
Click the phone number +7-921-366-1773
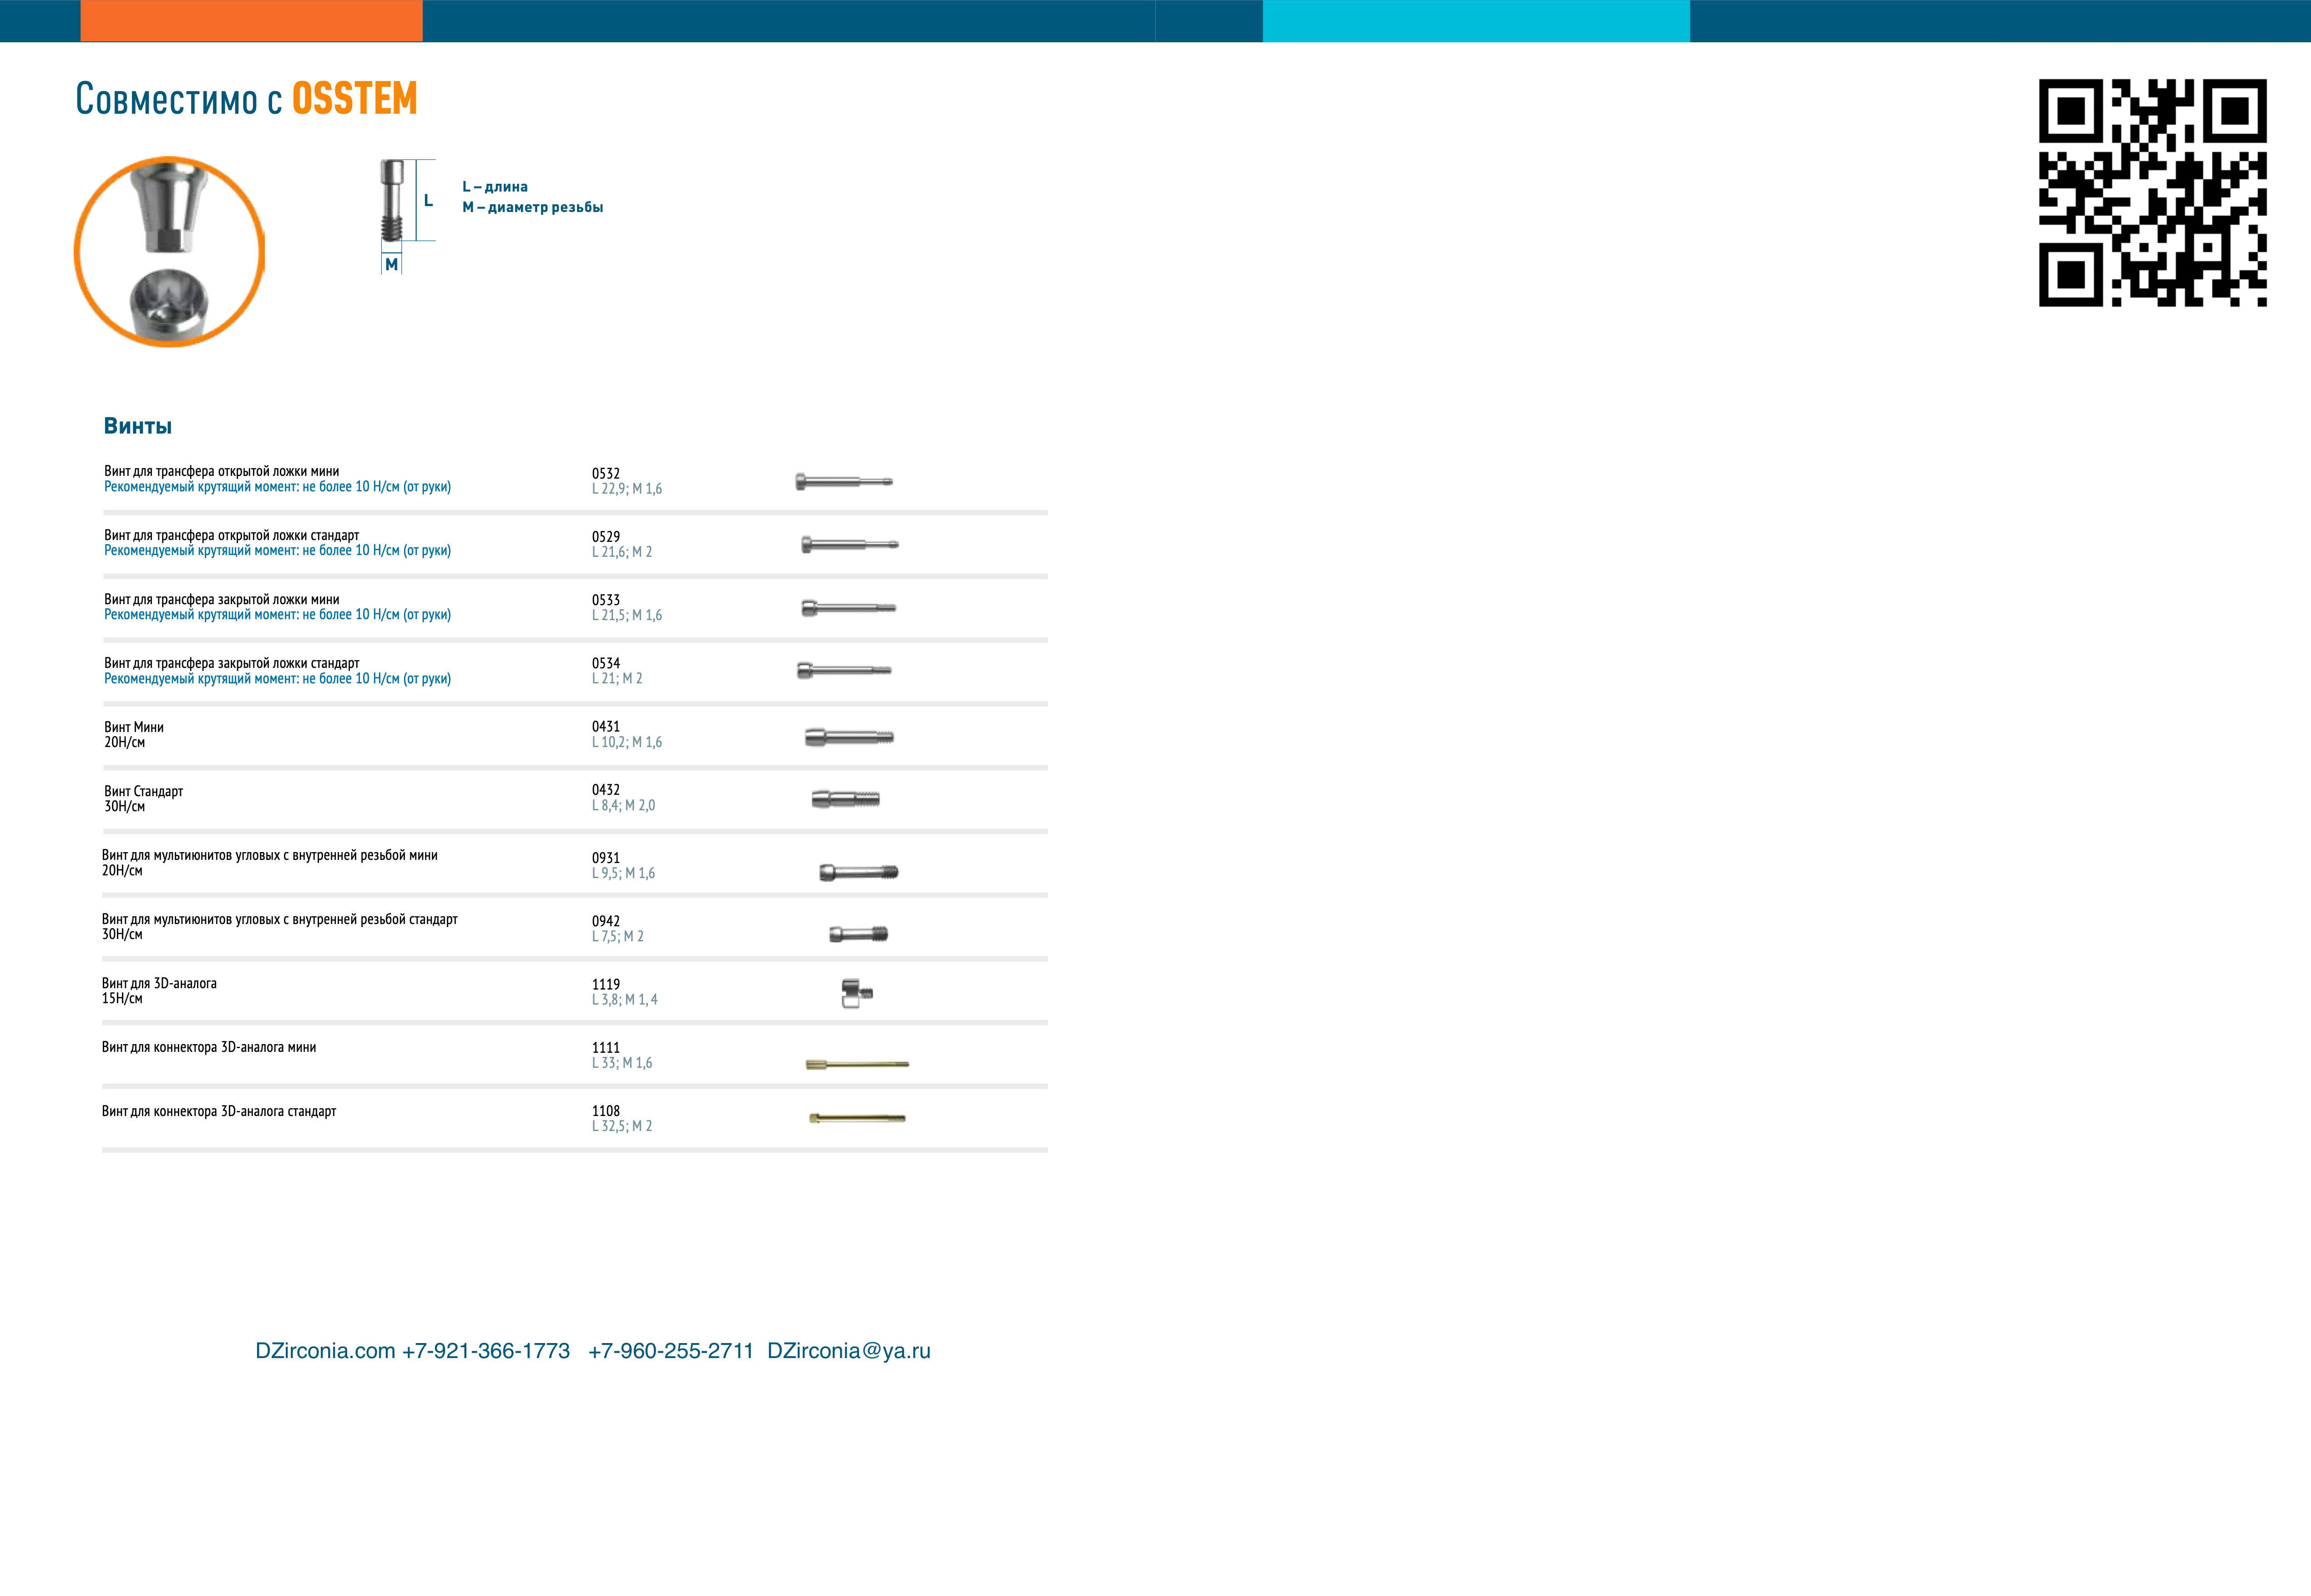tap(486, 1351)
